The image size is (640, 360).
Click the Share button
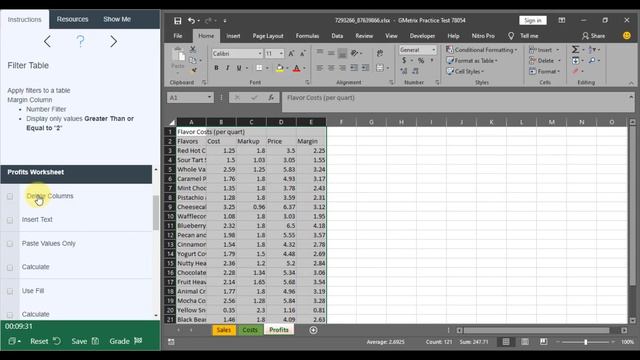[593, 36]
